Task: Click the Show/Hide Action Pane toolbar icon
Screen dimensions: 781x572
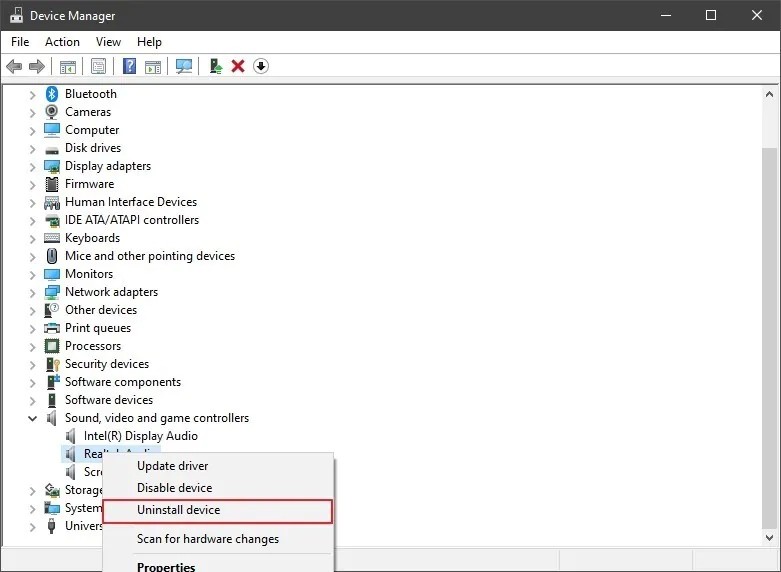Action: (153, 66)
